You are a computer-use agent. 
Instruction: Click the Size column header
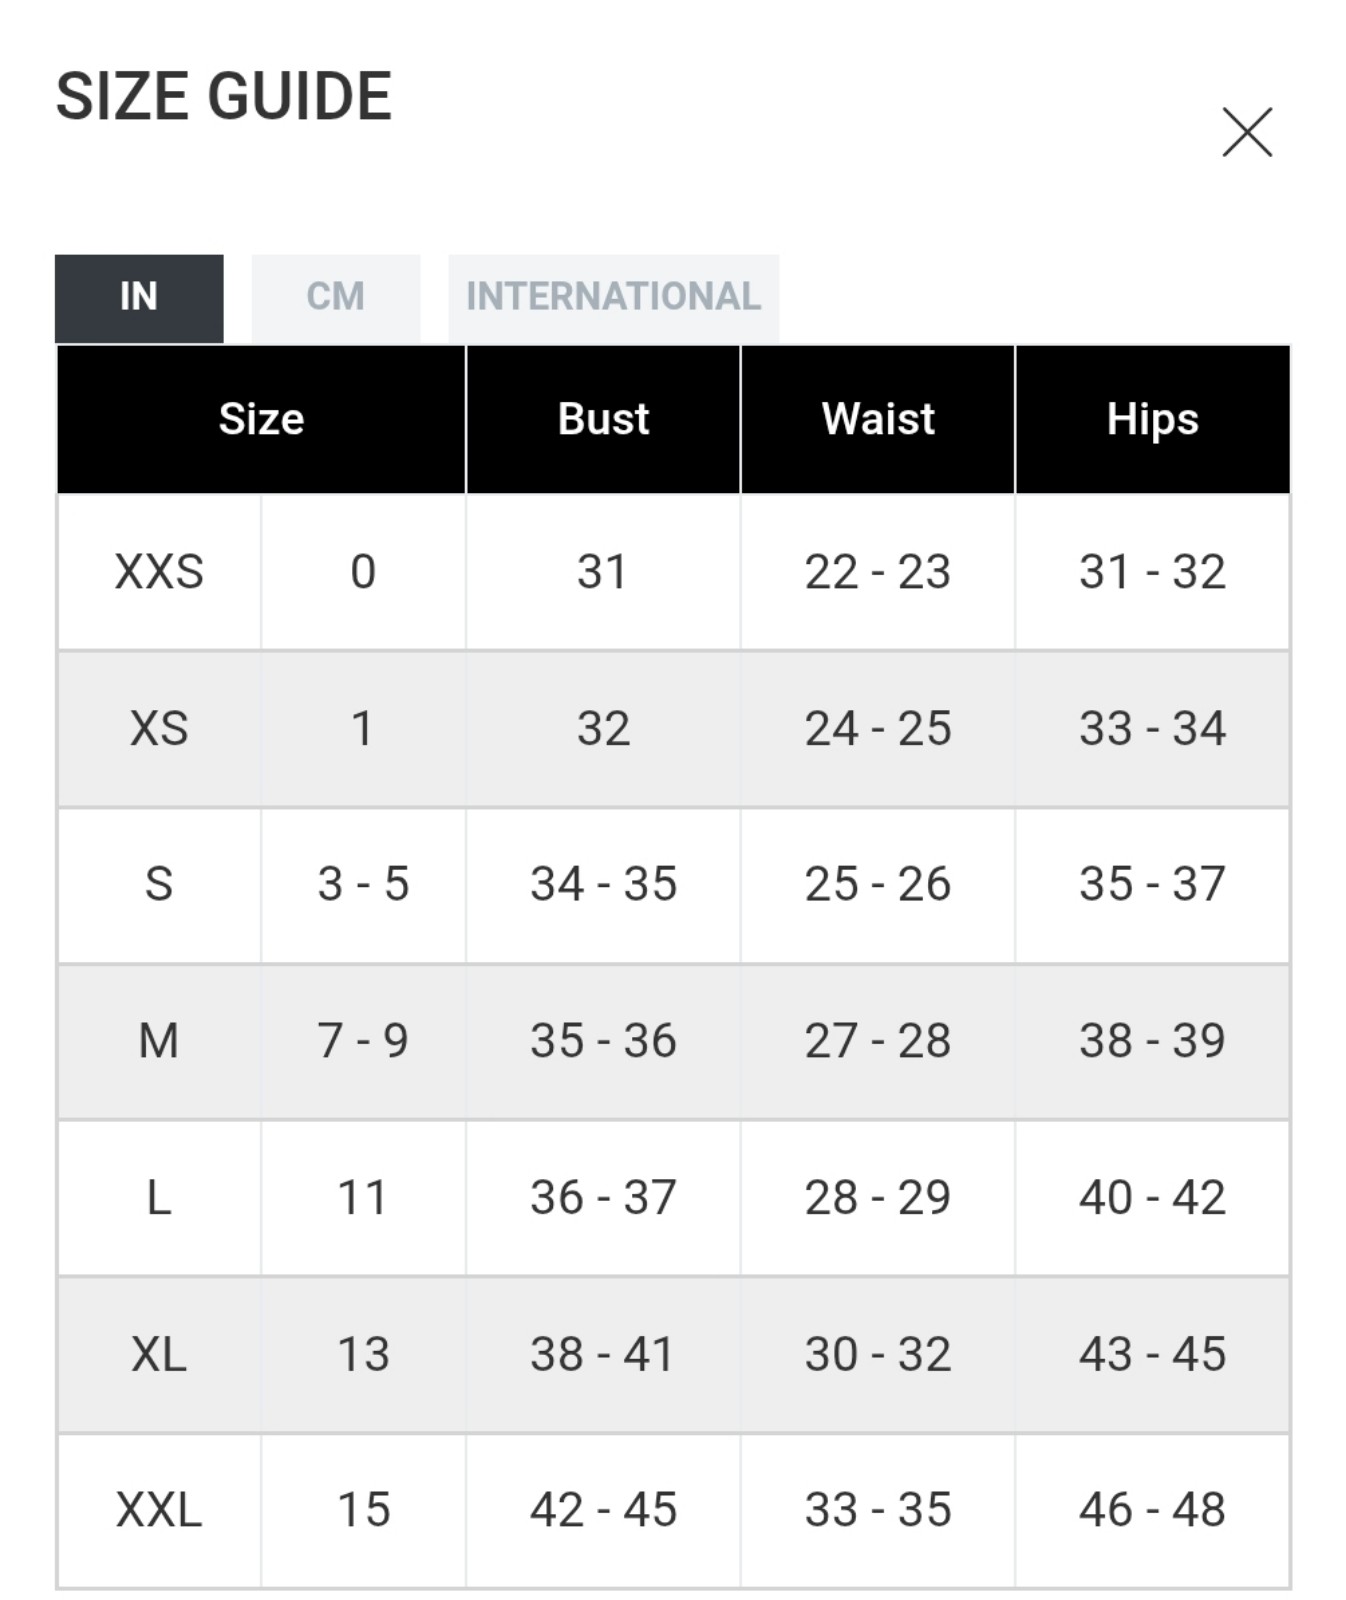pos(261,419)
